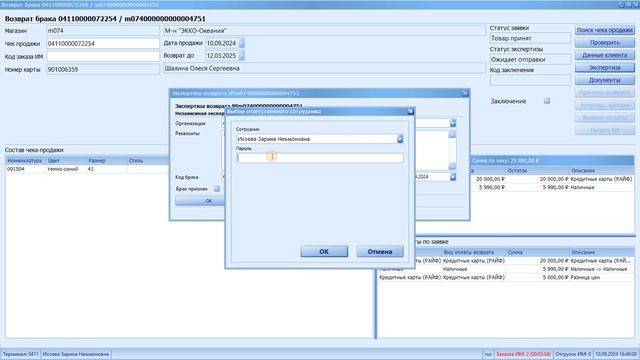Select the 'Разница цен' row description
The image size is (640, 360).
[602, 277]
